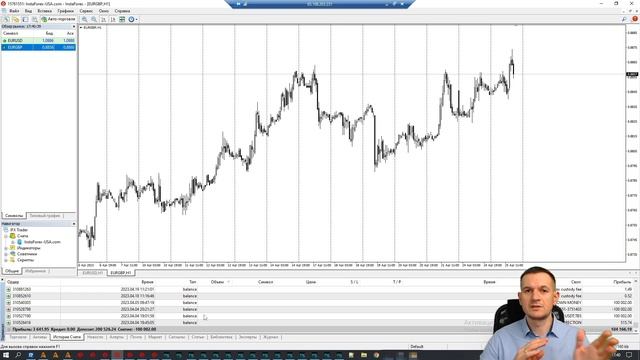Switch to the EURUSD,H1 chart tab
Viewport: 640px width, 360px height.
(93, 273)
